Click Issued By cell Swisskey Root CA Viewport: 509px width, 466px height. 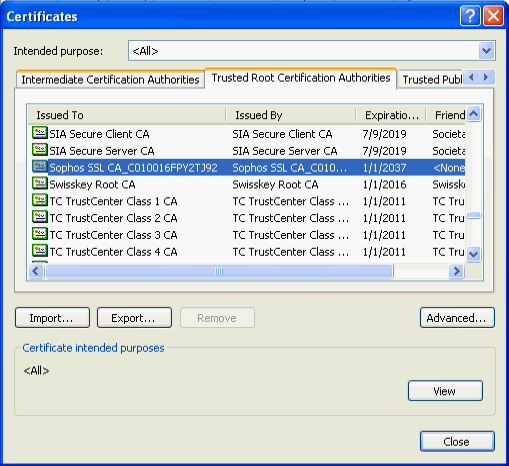tap(275, 184)
